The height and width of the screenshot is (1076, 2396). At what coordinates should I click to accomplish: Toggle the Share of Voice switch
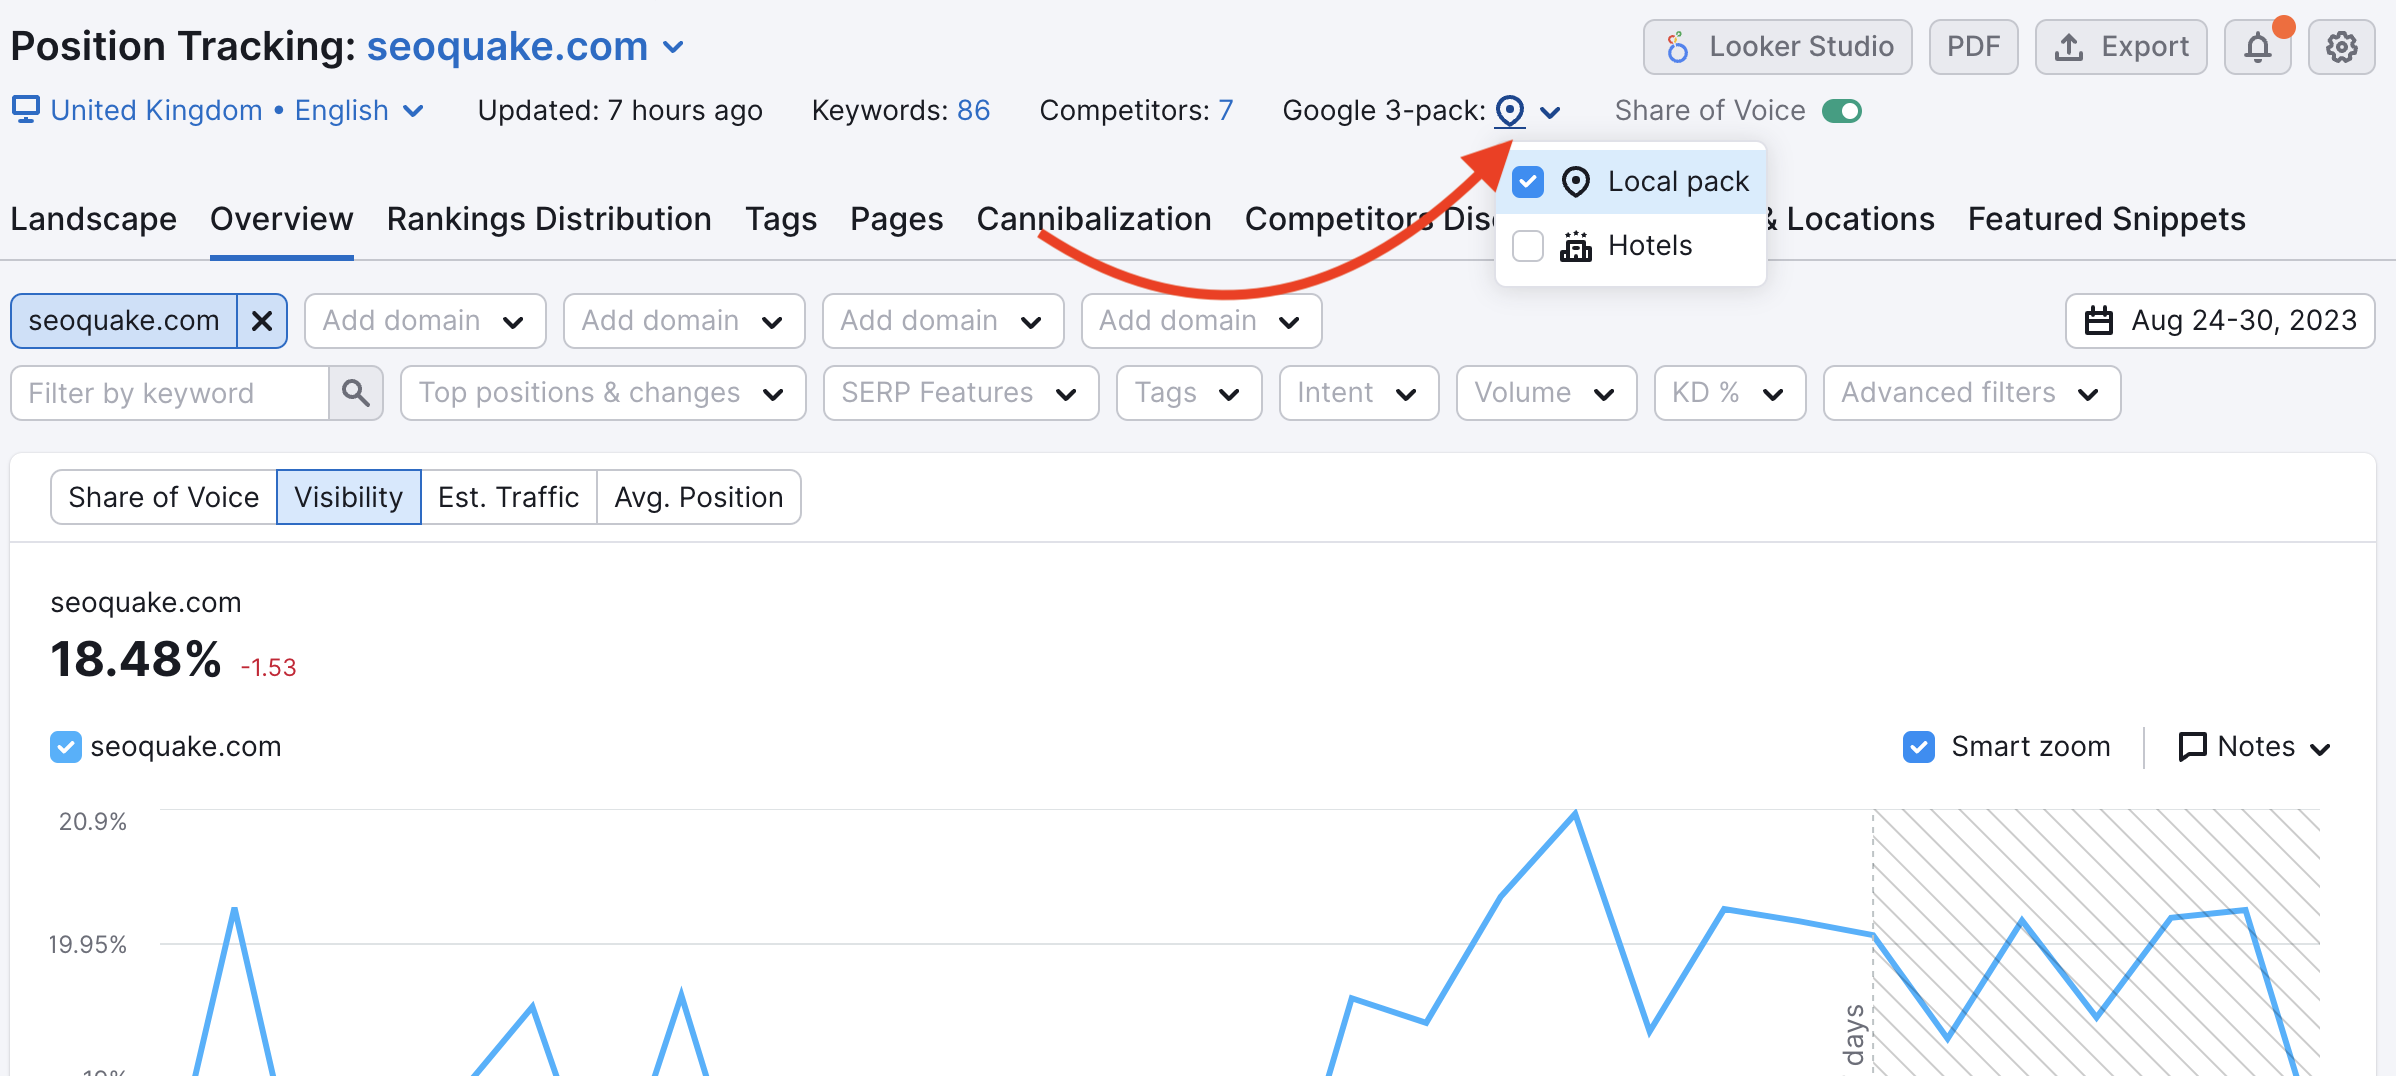(1841, 111)
